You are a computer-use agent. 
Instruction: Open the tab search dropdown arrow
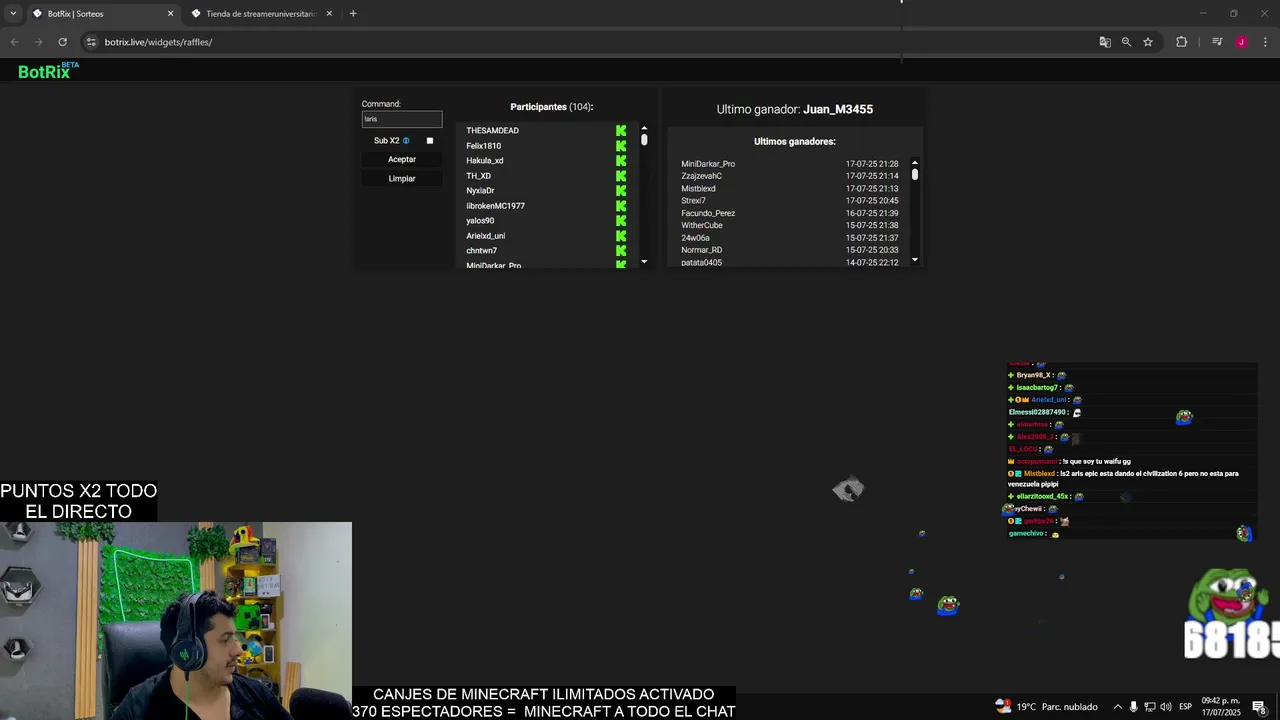click(x=13, y=14)
